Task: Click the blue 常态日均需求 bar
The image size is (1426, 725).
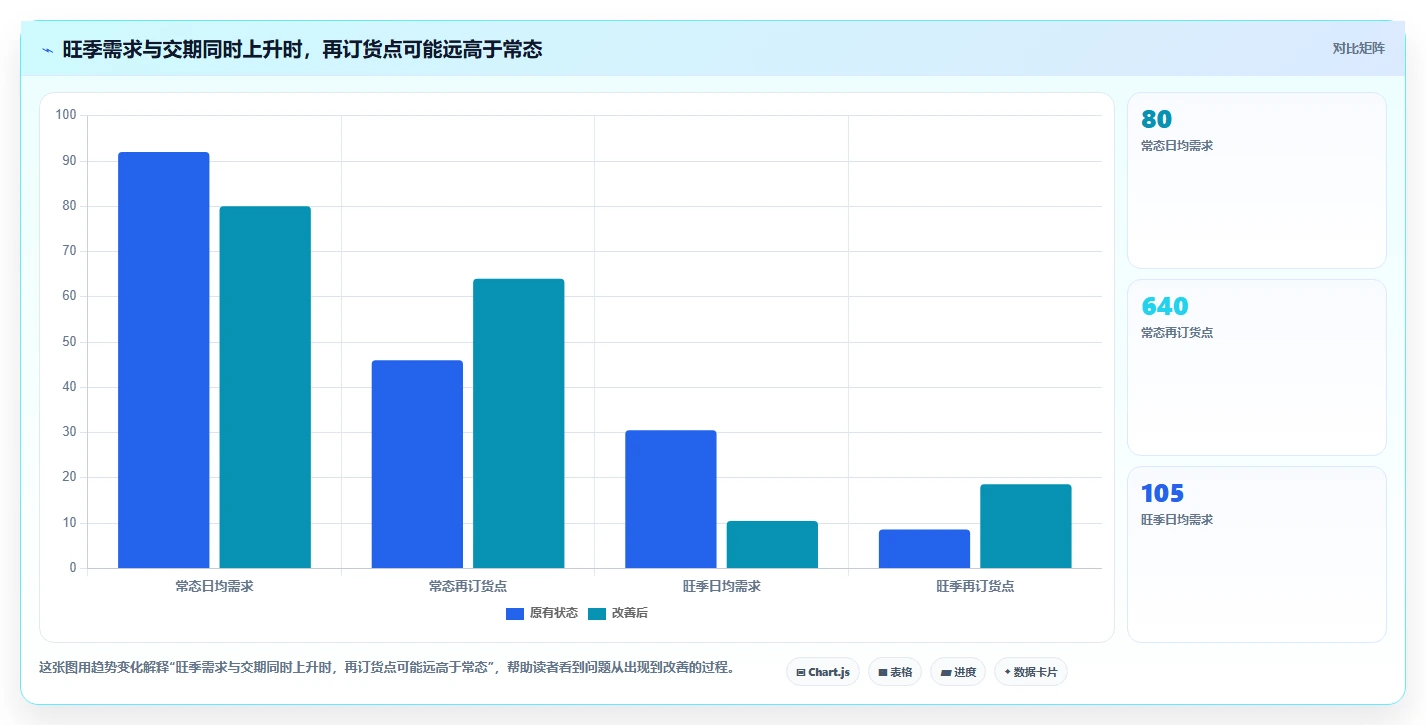Action: [x=164, y=360]
